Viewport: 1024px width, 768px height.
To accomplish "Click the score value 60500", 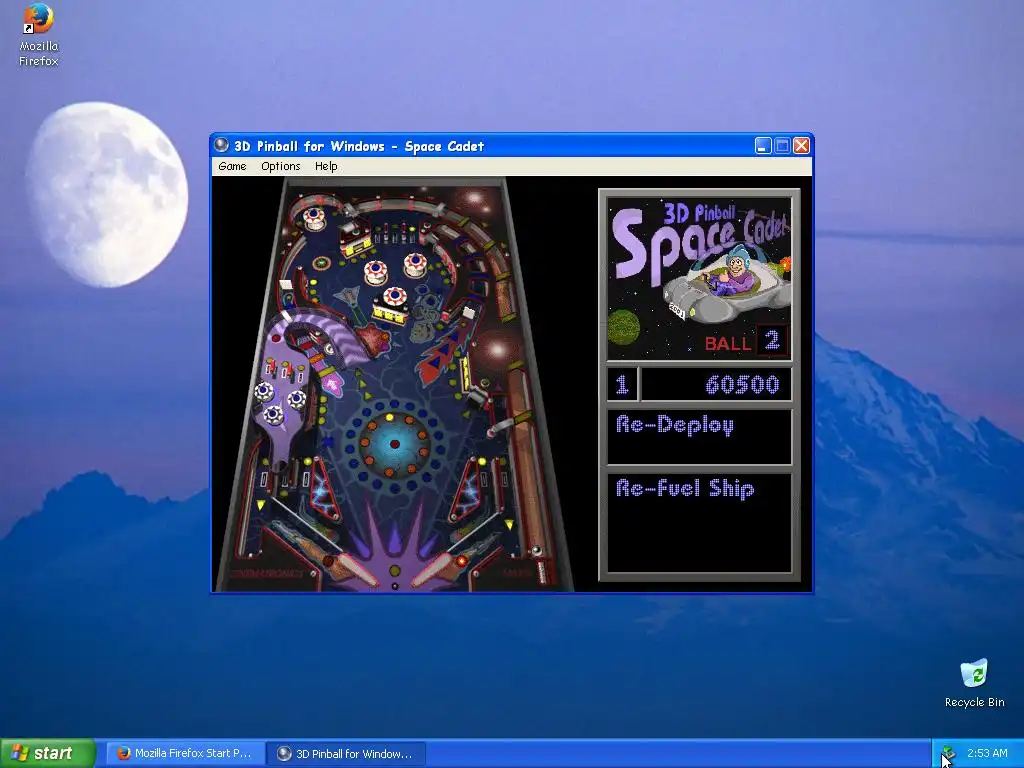I will [742, 385].
